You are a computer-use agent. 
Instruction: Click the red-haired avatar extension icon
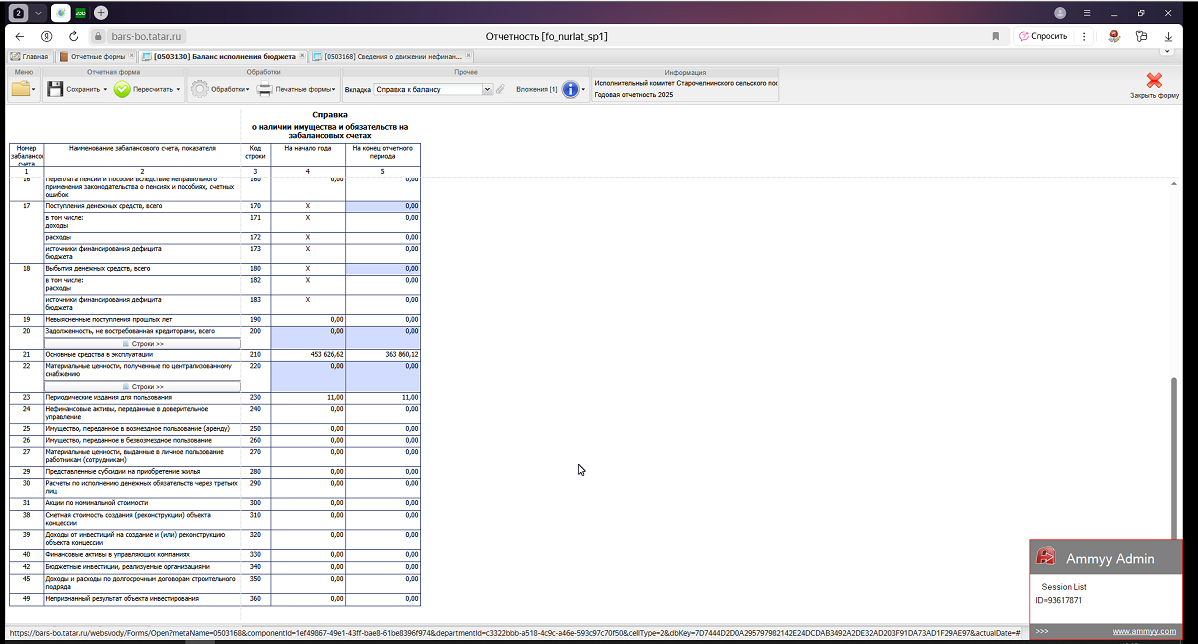pyautogui.click(x=1114, y=36)
